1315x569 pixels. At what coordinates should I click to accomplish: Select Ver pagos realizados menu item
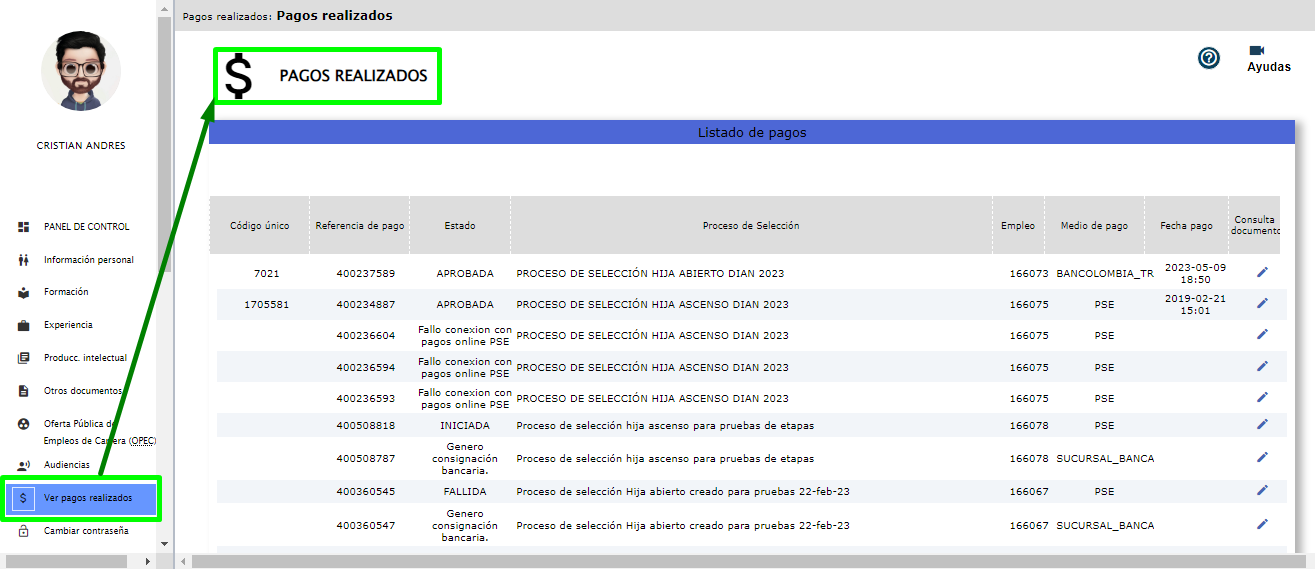tap(87, 498)
